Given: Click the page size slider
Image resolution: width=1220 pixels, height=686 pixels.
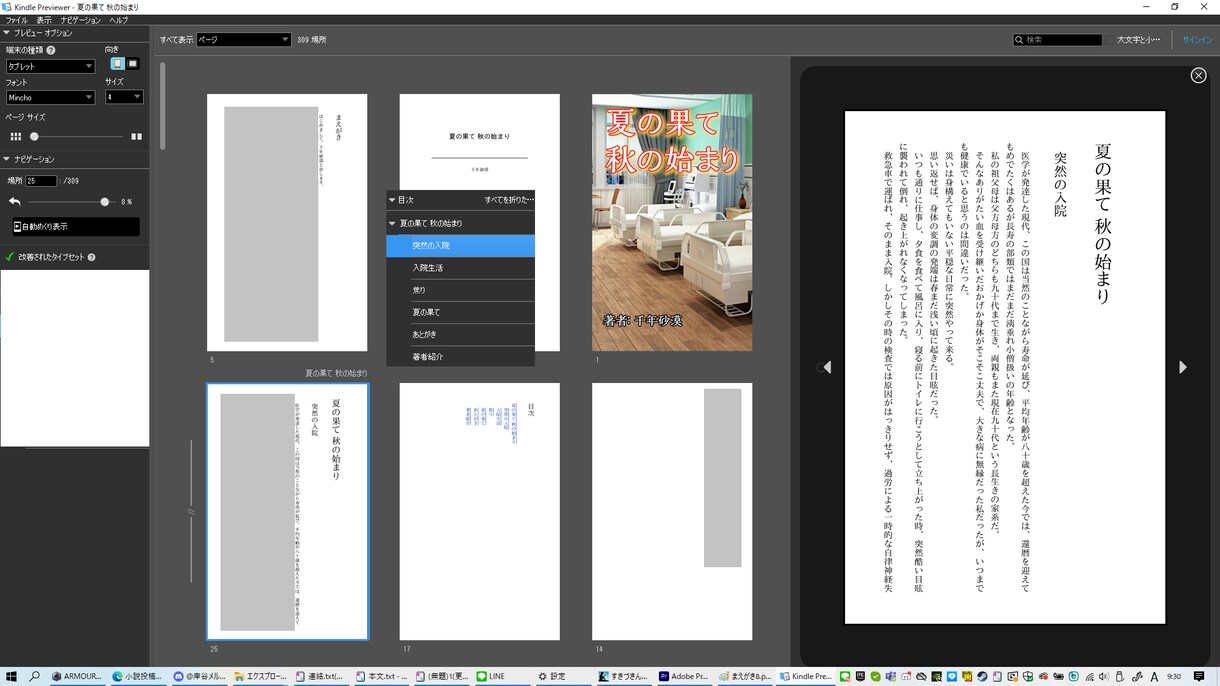Looking at the screenshot, I should (79, 136).
